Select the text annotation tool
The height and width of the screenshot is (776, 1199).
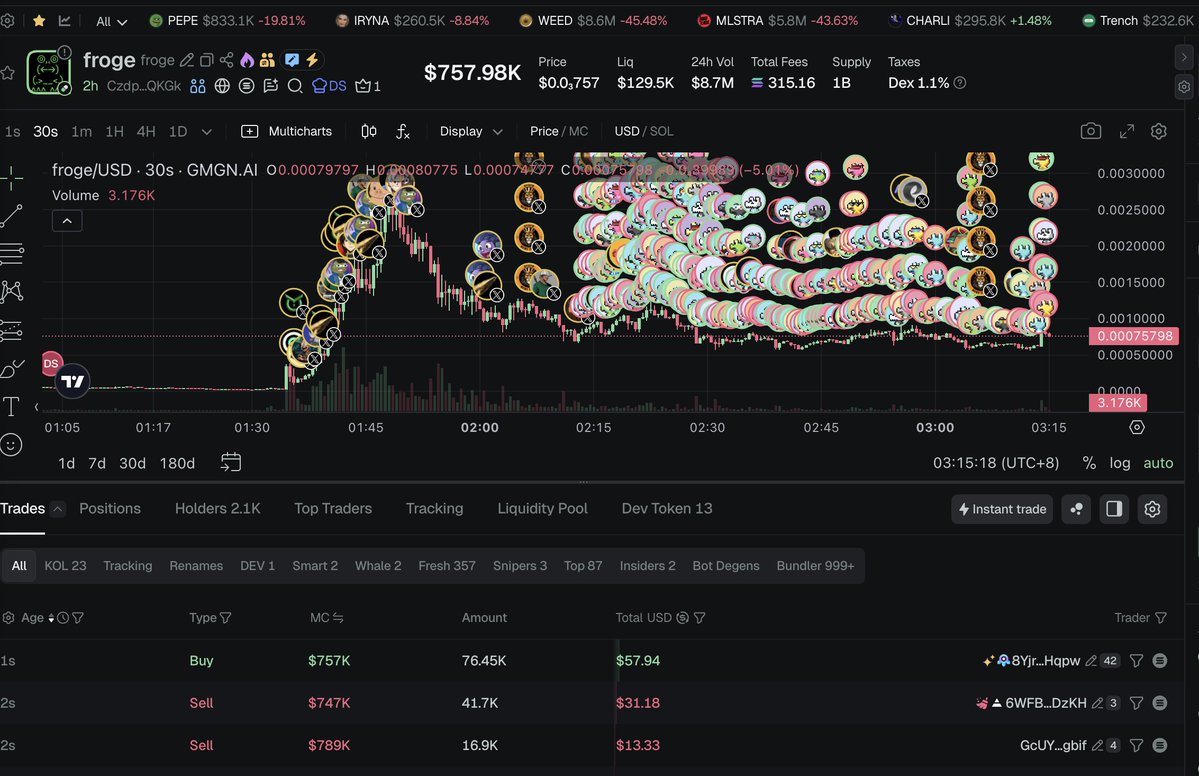(11, 406)
